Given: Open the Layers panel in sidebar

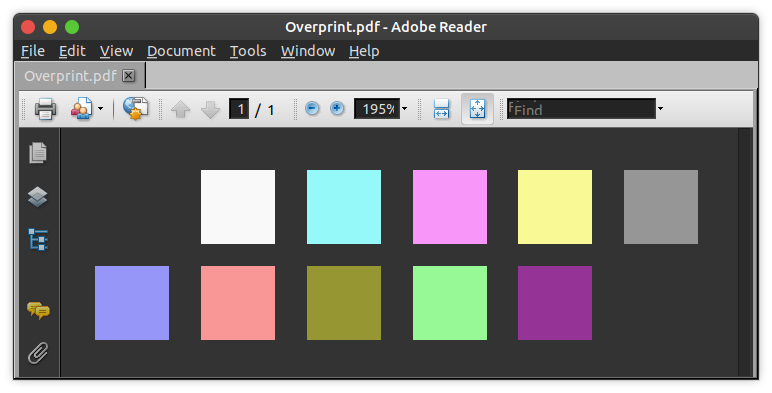Looking at the screenshot, I should (x=38, y=197).
